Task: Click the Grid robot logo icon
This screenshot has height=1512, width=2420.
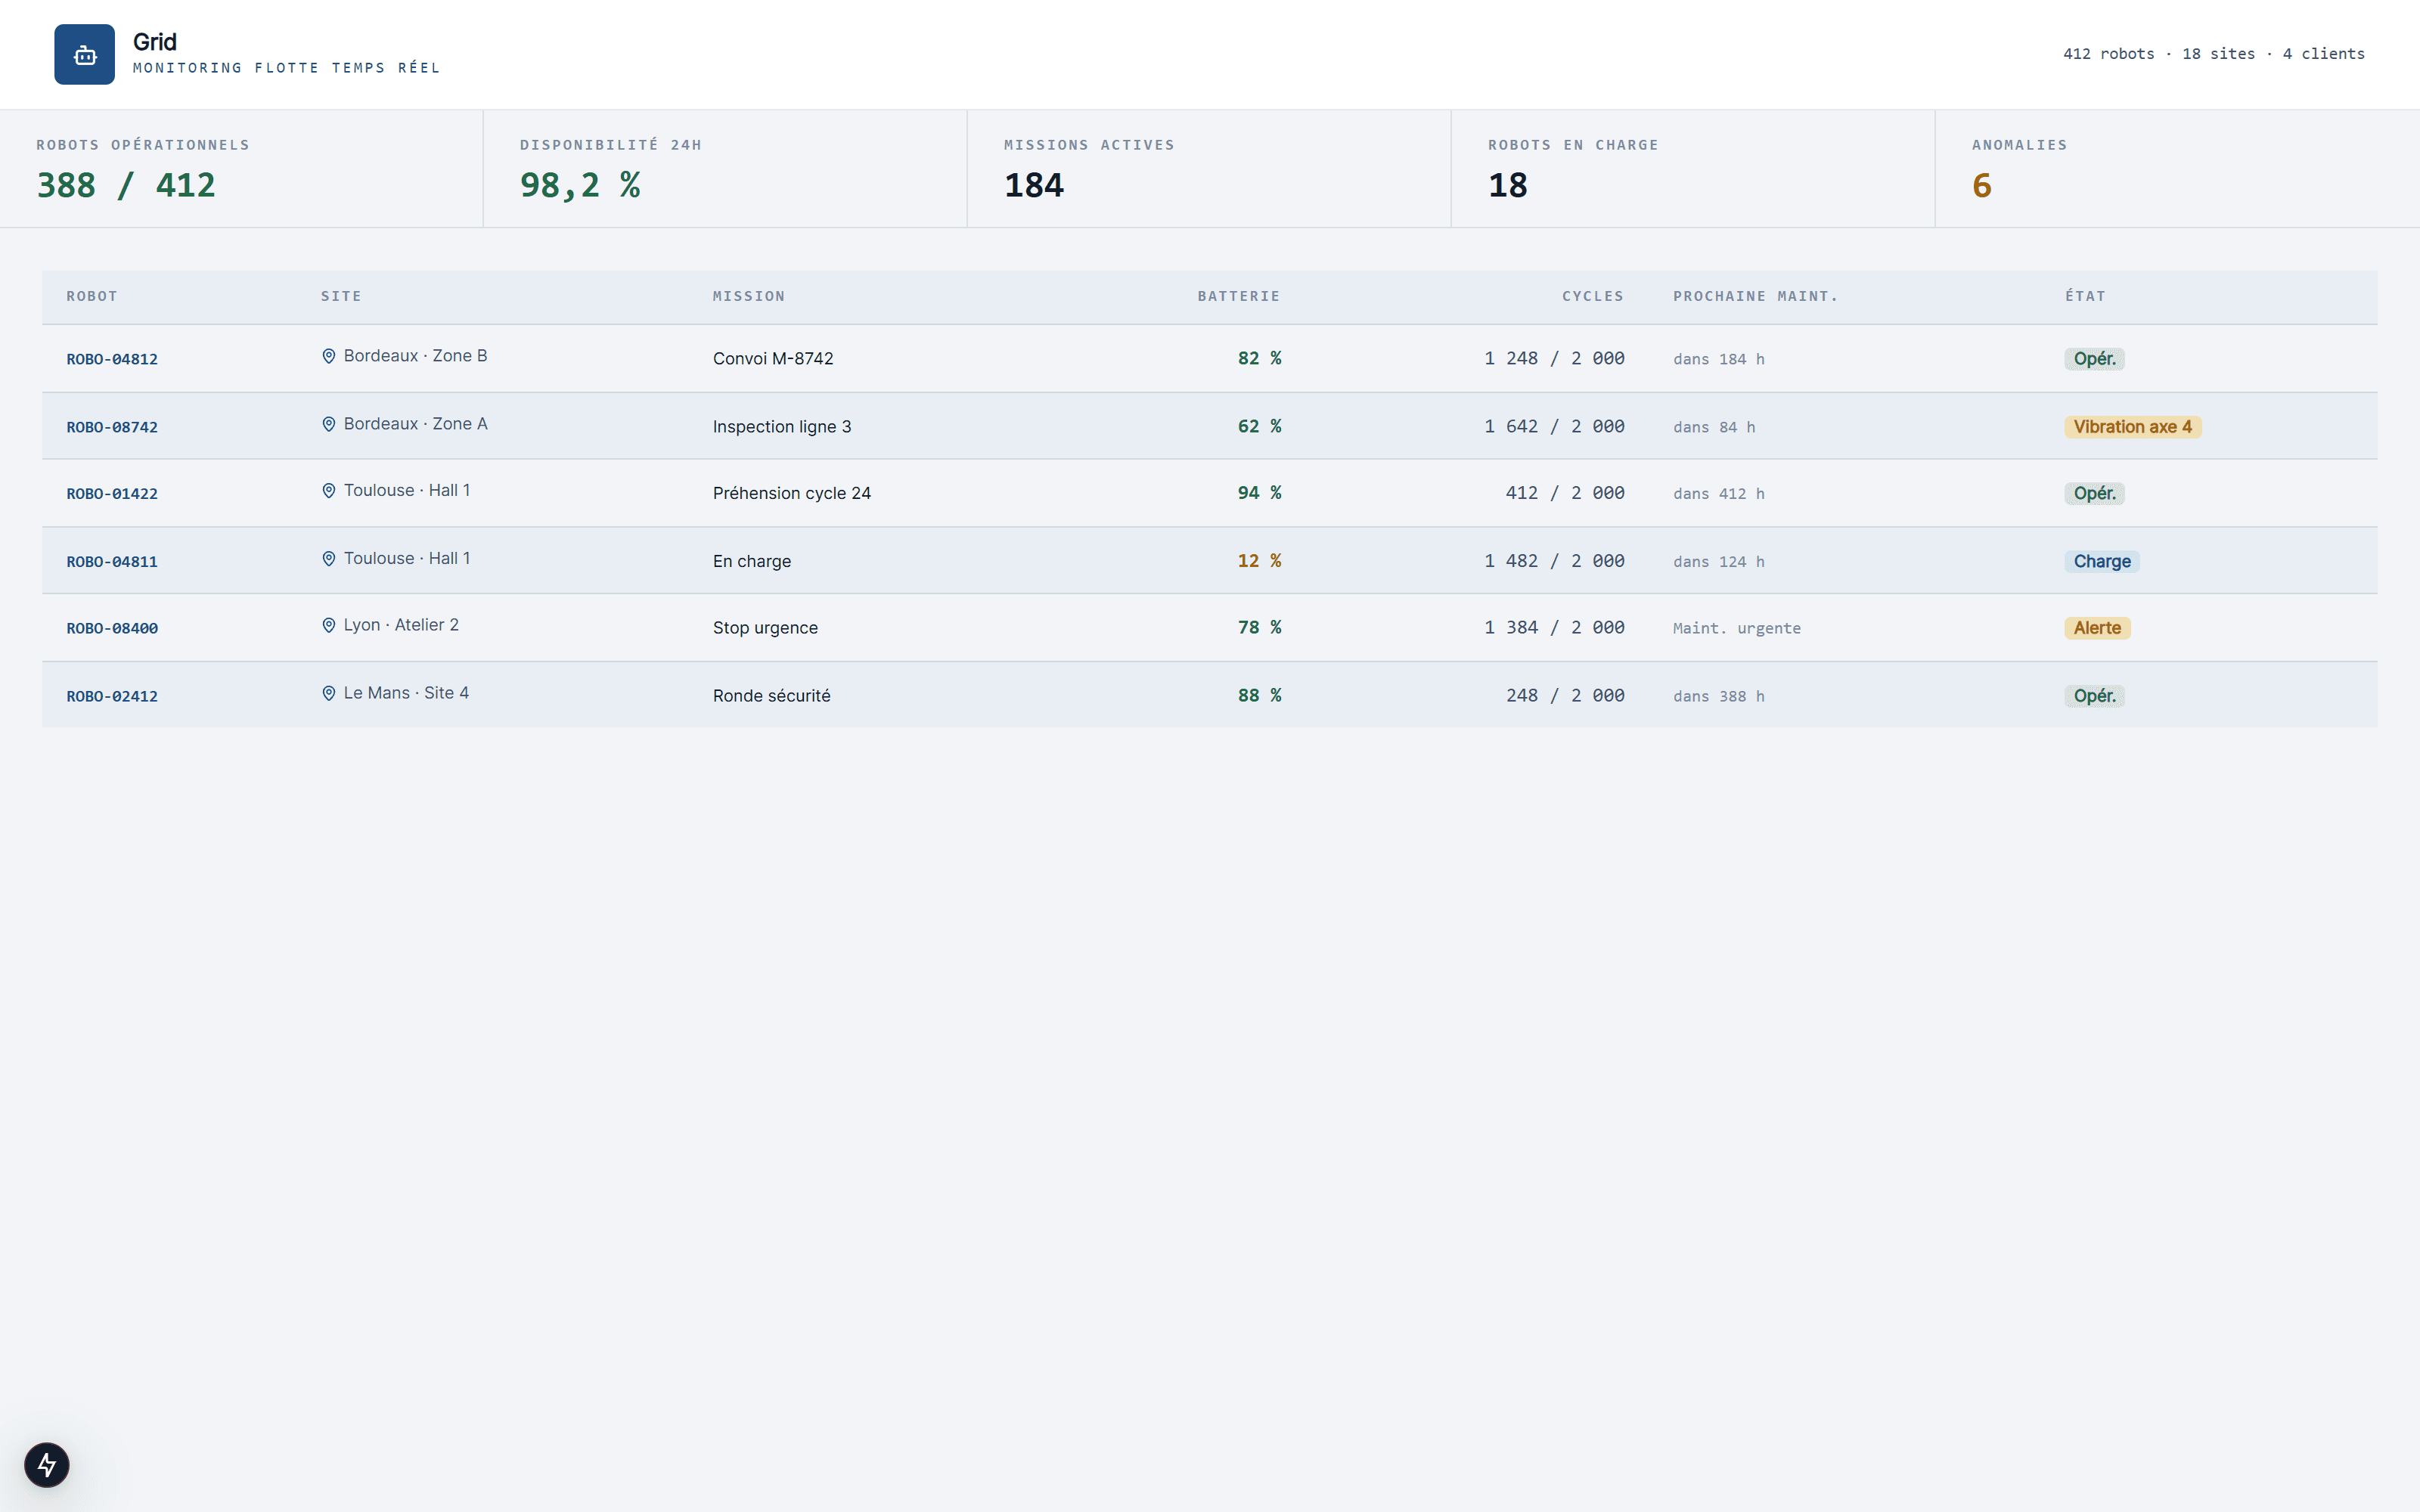Action: [84, 55]
